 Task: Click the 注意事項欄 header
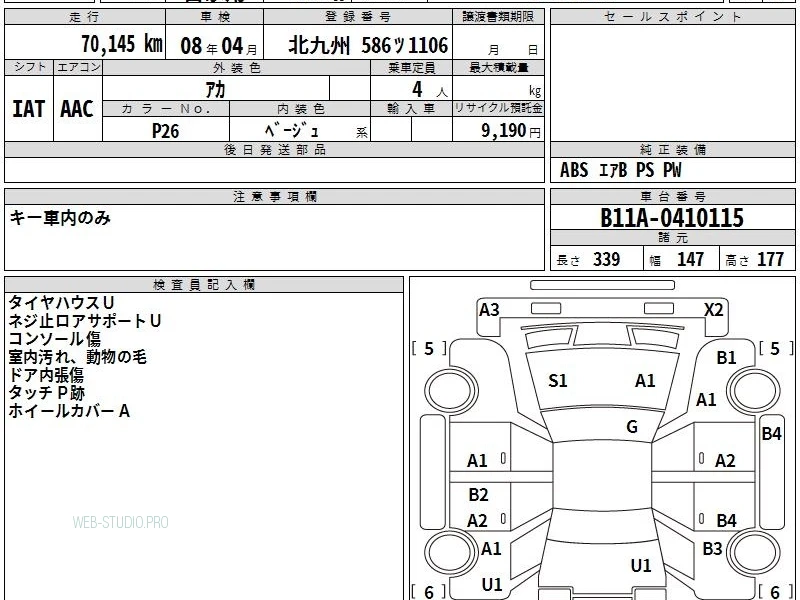tap(274, 196)
